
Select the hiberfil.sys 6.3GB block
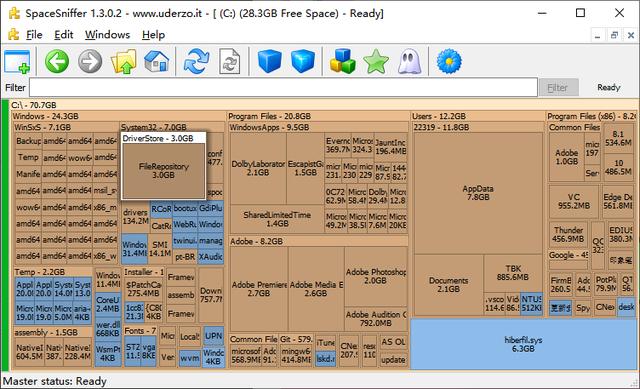(523, 344)
